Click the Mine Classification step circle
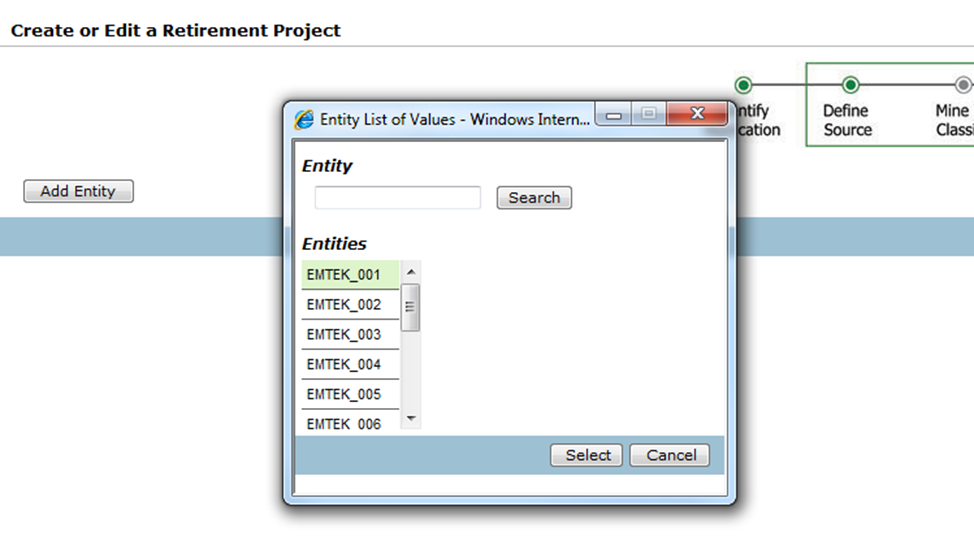The height and width of the screenshot is (554, 974). coord(962,85)
